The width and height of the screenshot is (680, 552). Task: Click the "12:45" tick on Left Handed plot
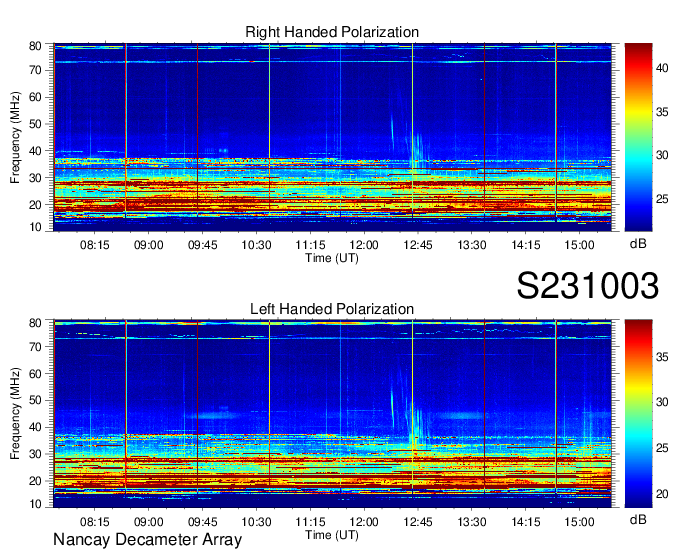click(x=418, y=522)
